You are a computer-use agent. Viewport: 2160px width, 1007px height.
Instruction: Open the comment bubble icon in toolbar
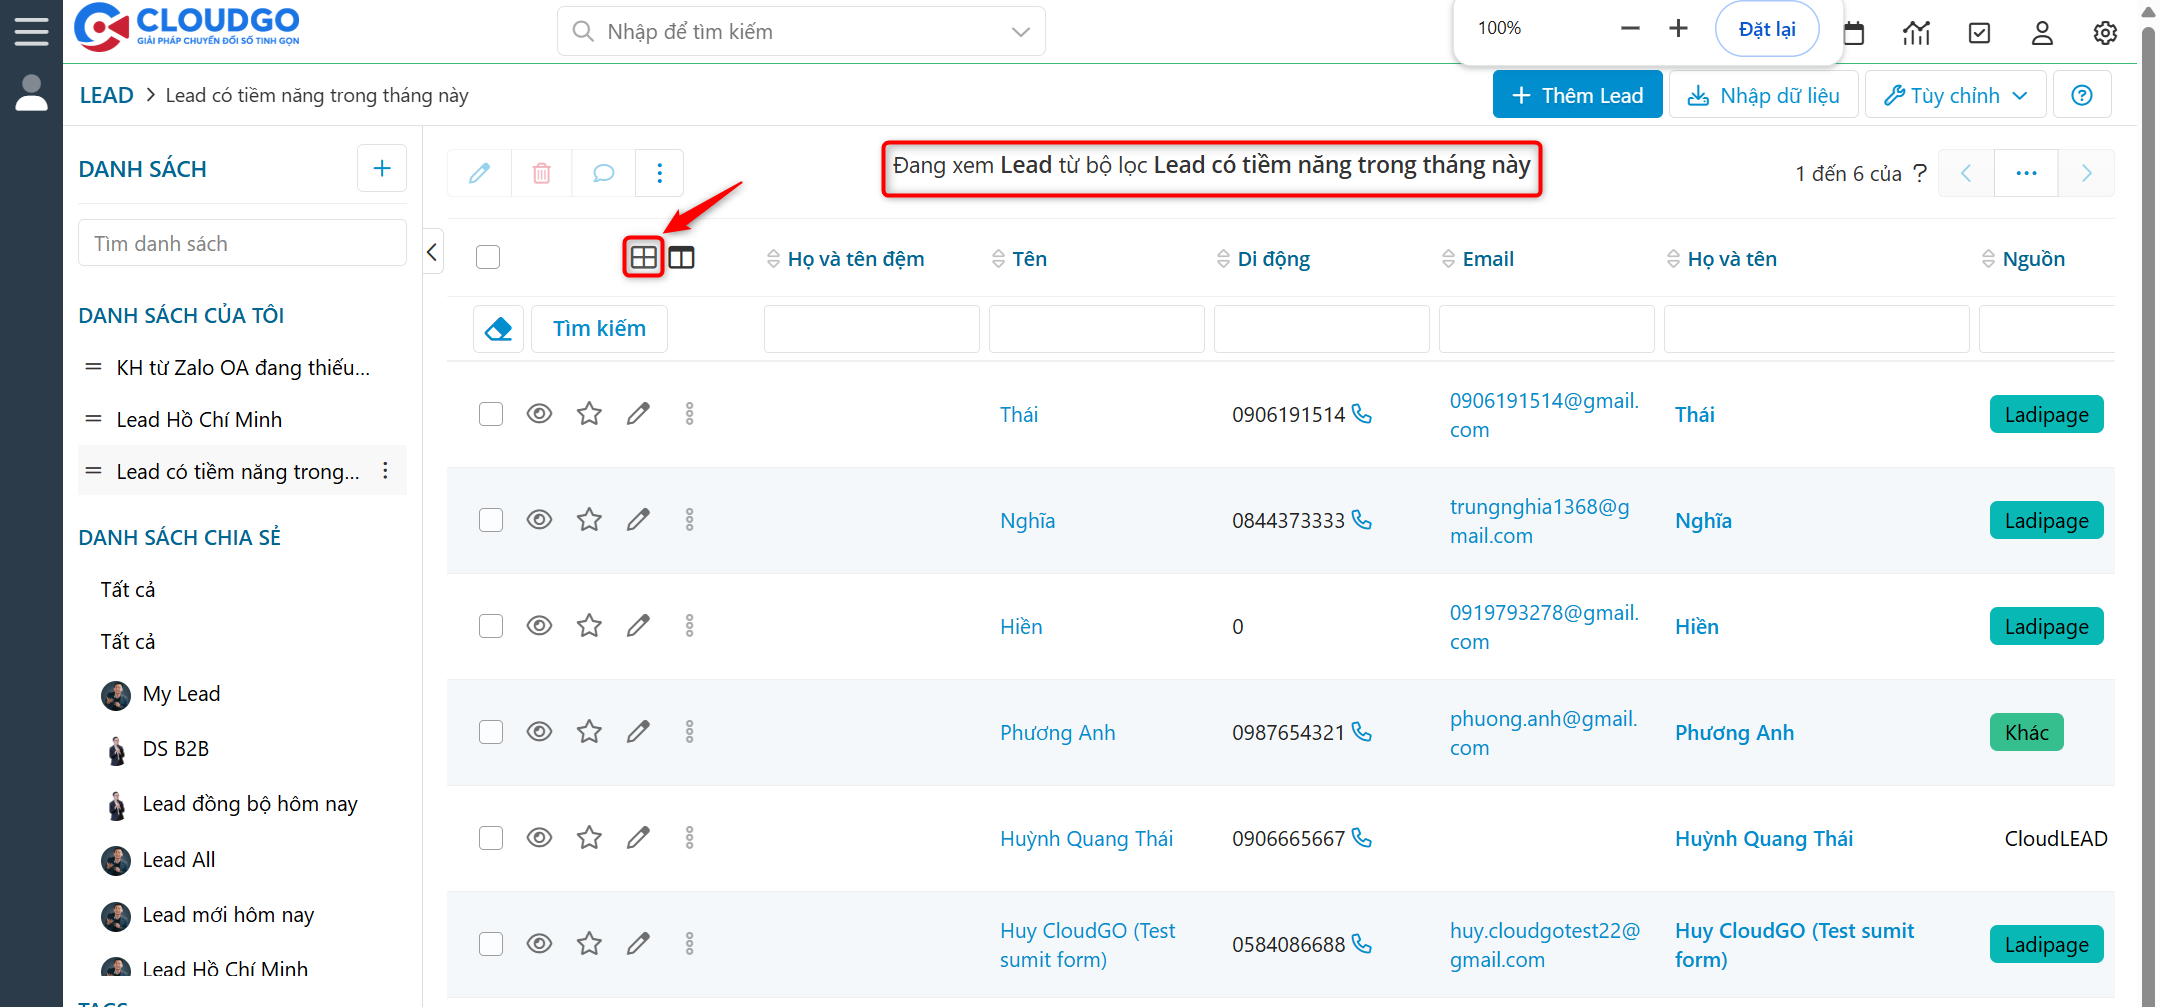coord(603,173)
